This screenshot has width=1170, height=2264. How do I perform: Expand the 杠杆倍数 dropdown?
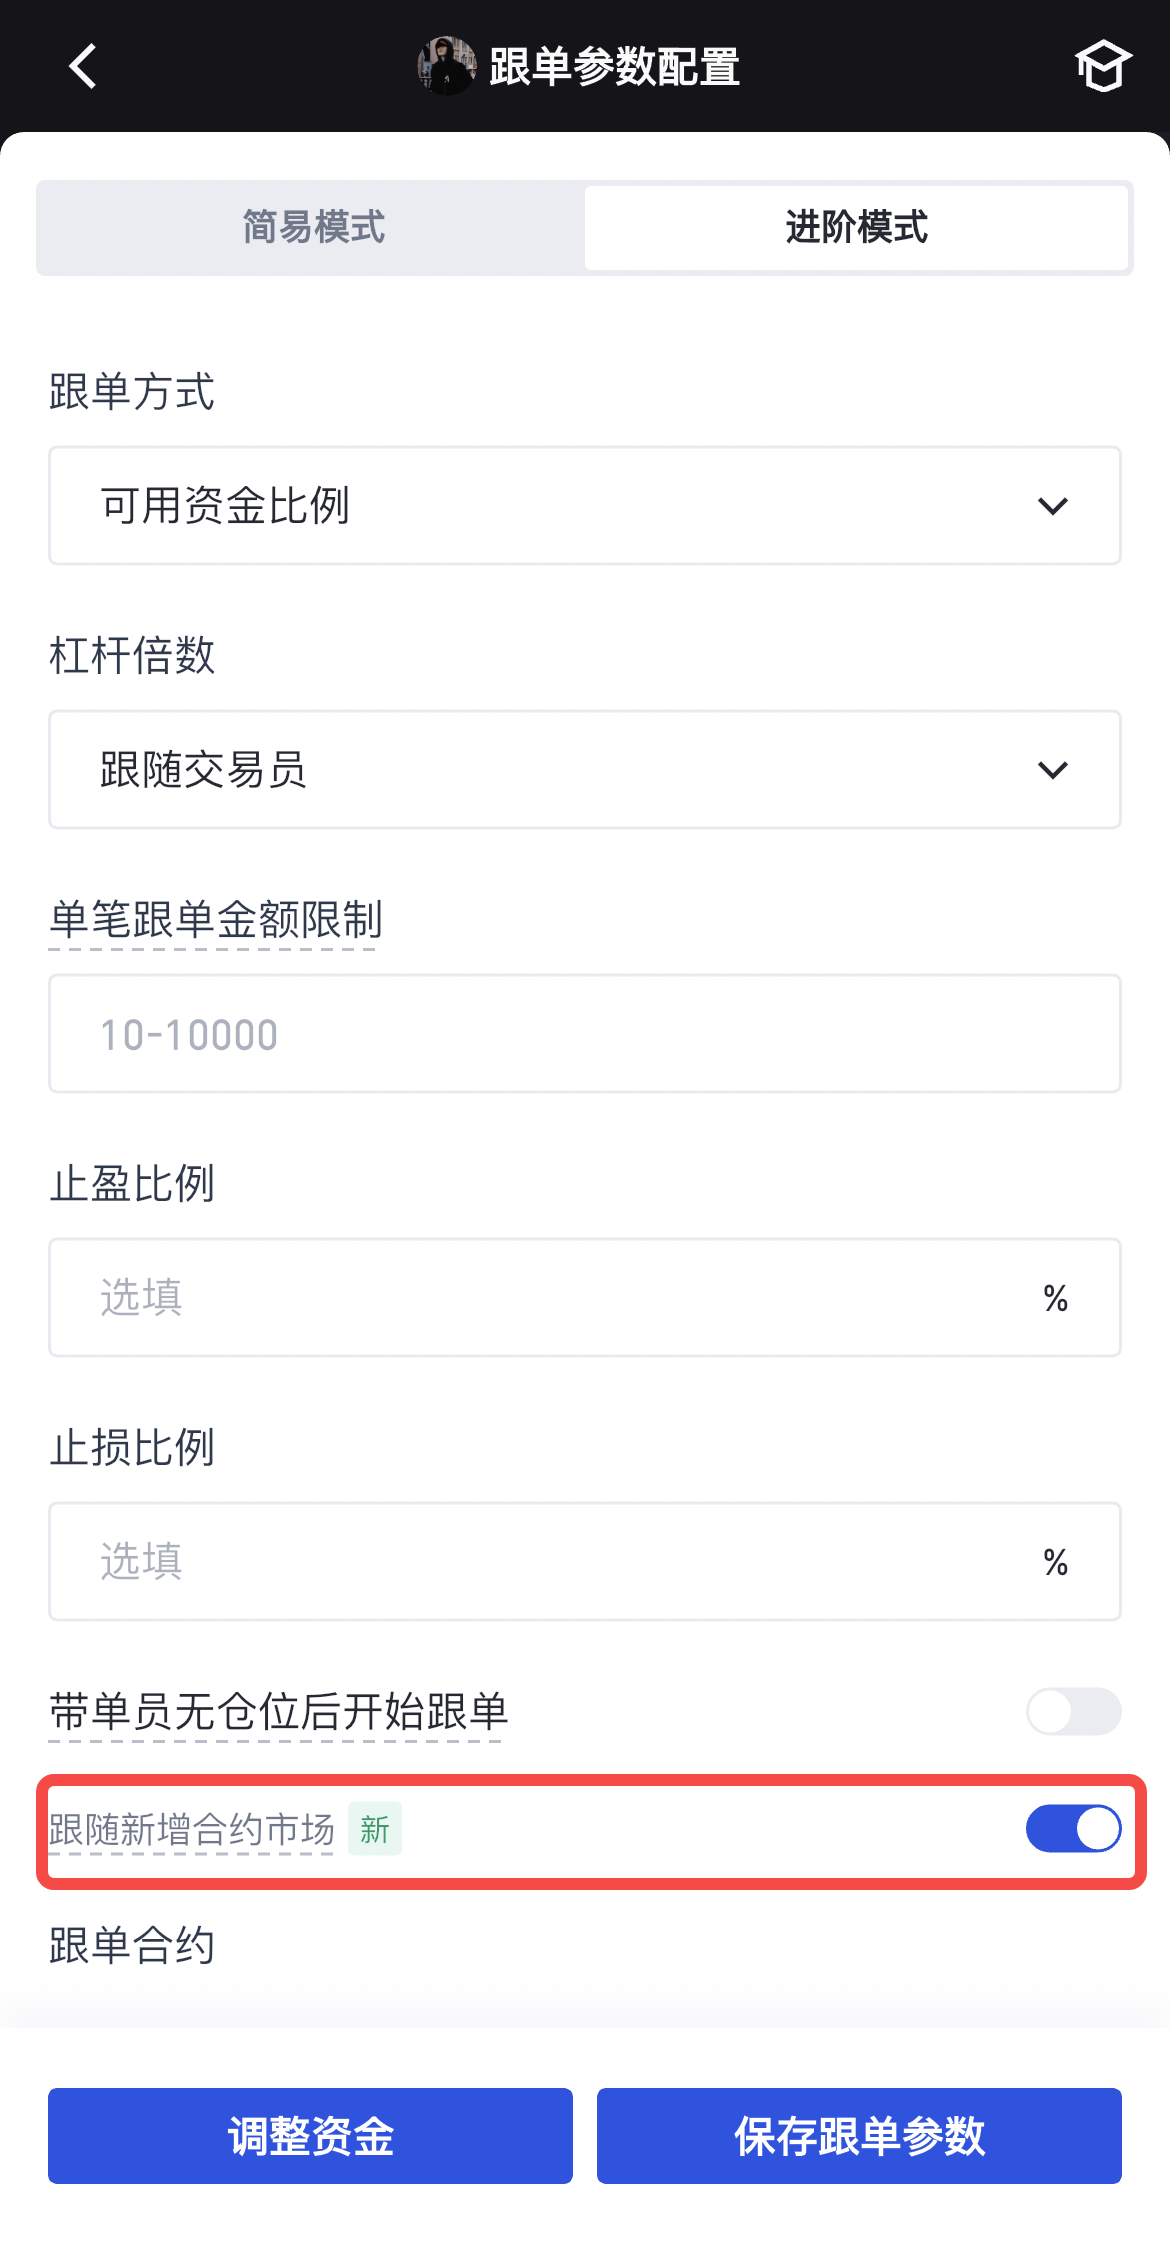[584, 770]
